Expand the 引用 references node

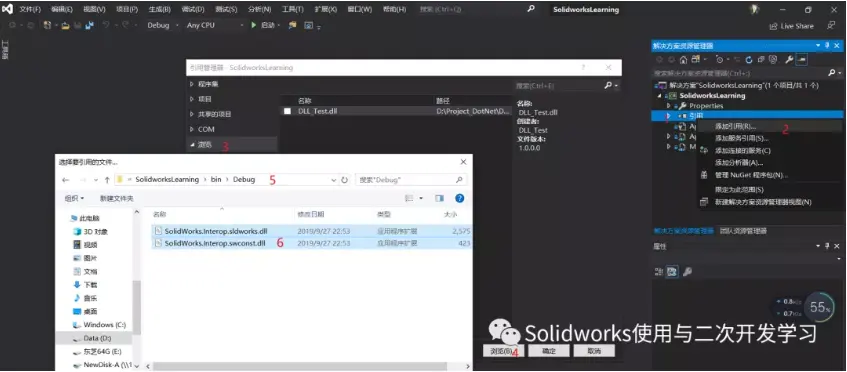[669, 116]
